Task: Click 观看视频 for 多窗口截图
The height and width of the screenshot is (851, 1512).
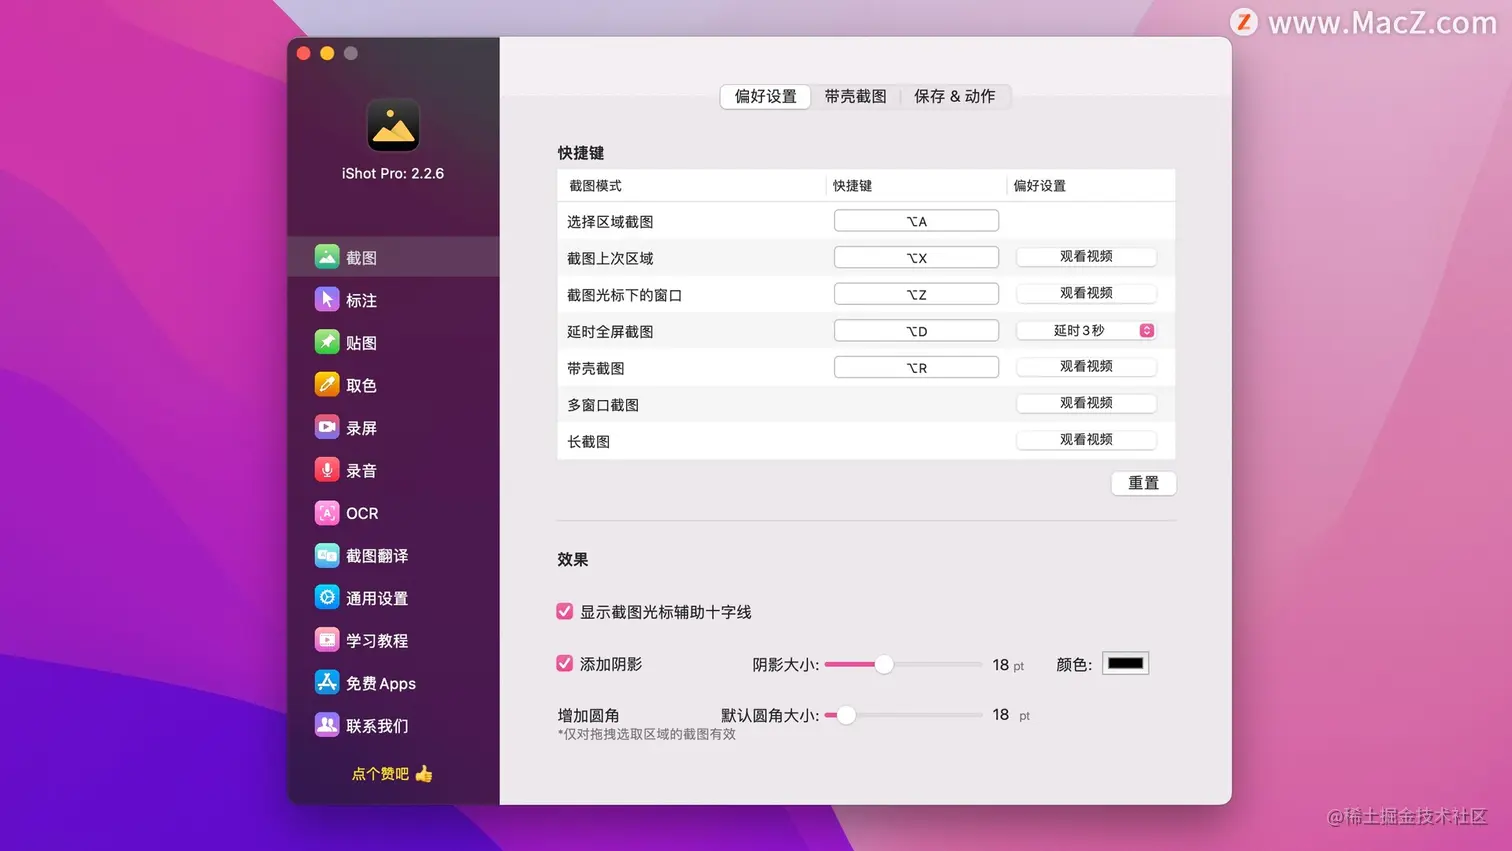Action: point(1086,403)
